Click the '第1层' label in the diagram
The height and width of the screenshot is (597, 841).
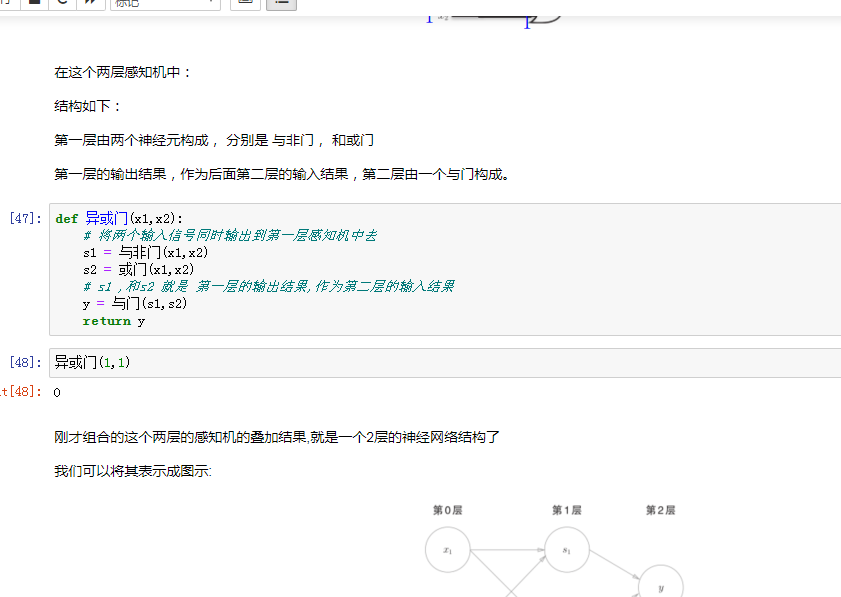[567, 510]
